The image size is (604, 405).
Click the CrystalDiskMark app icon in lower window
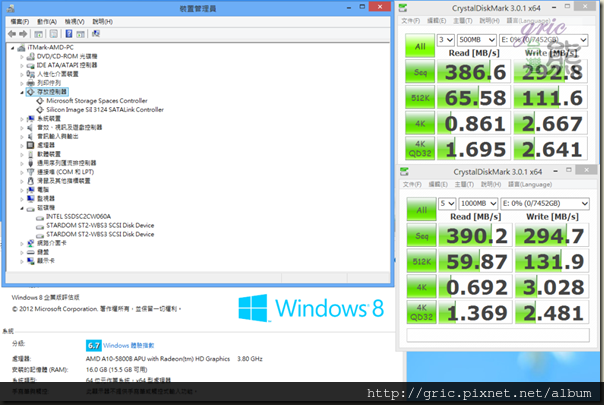coord(404,172)
